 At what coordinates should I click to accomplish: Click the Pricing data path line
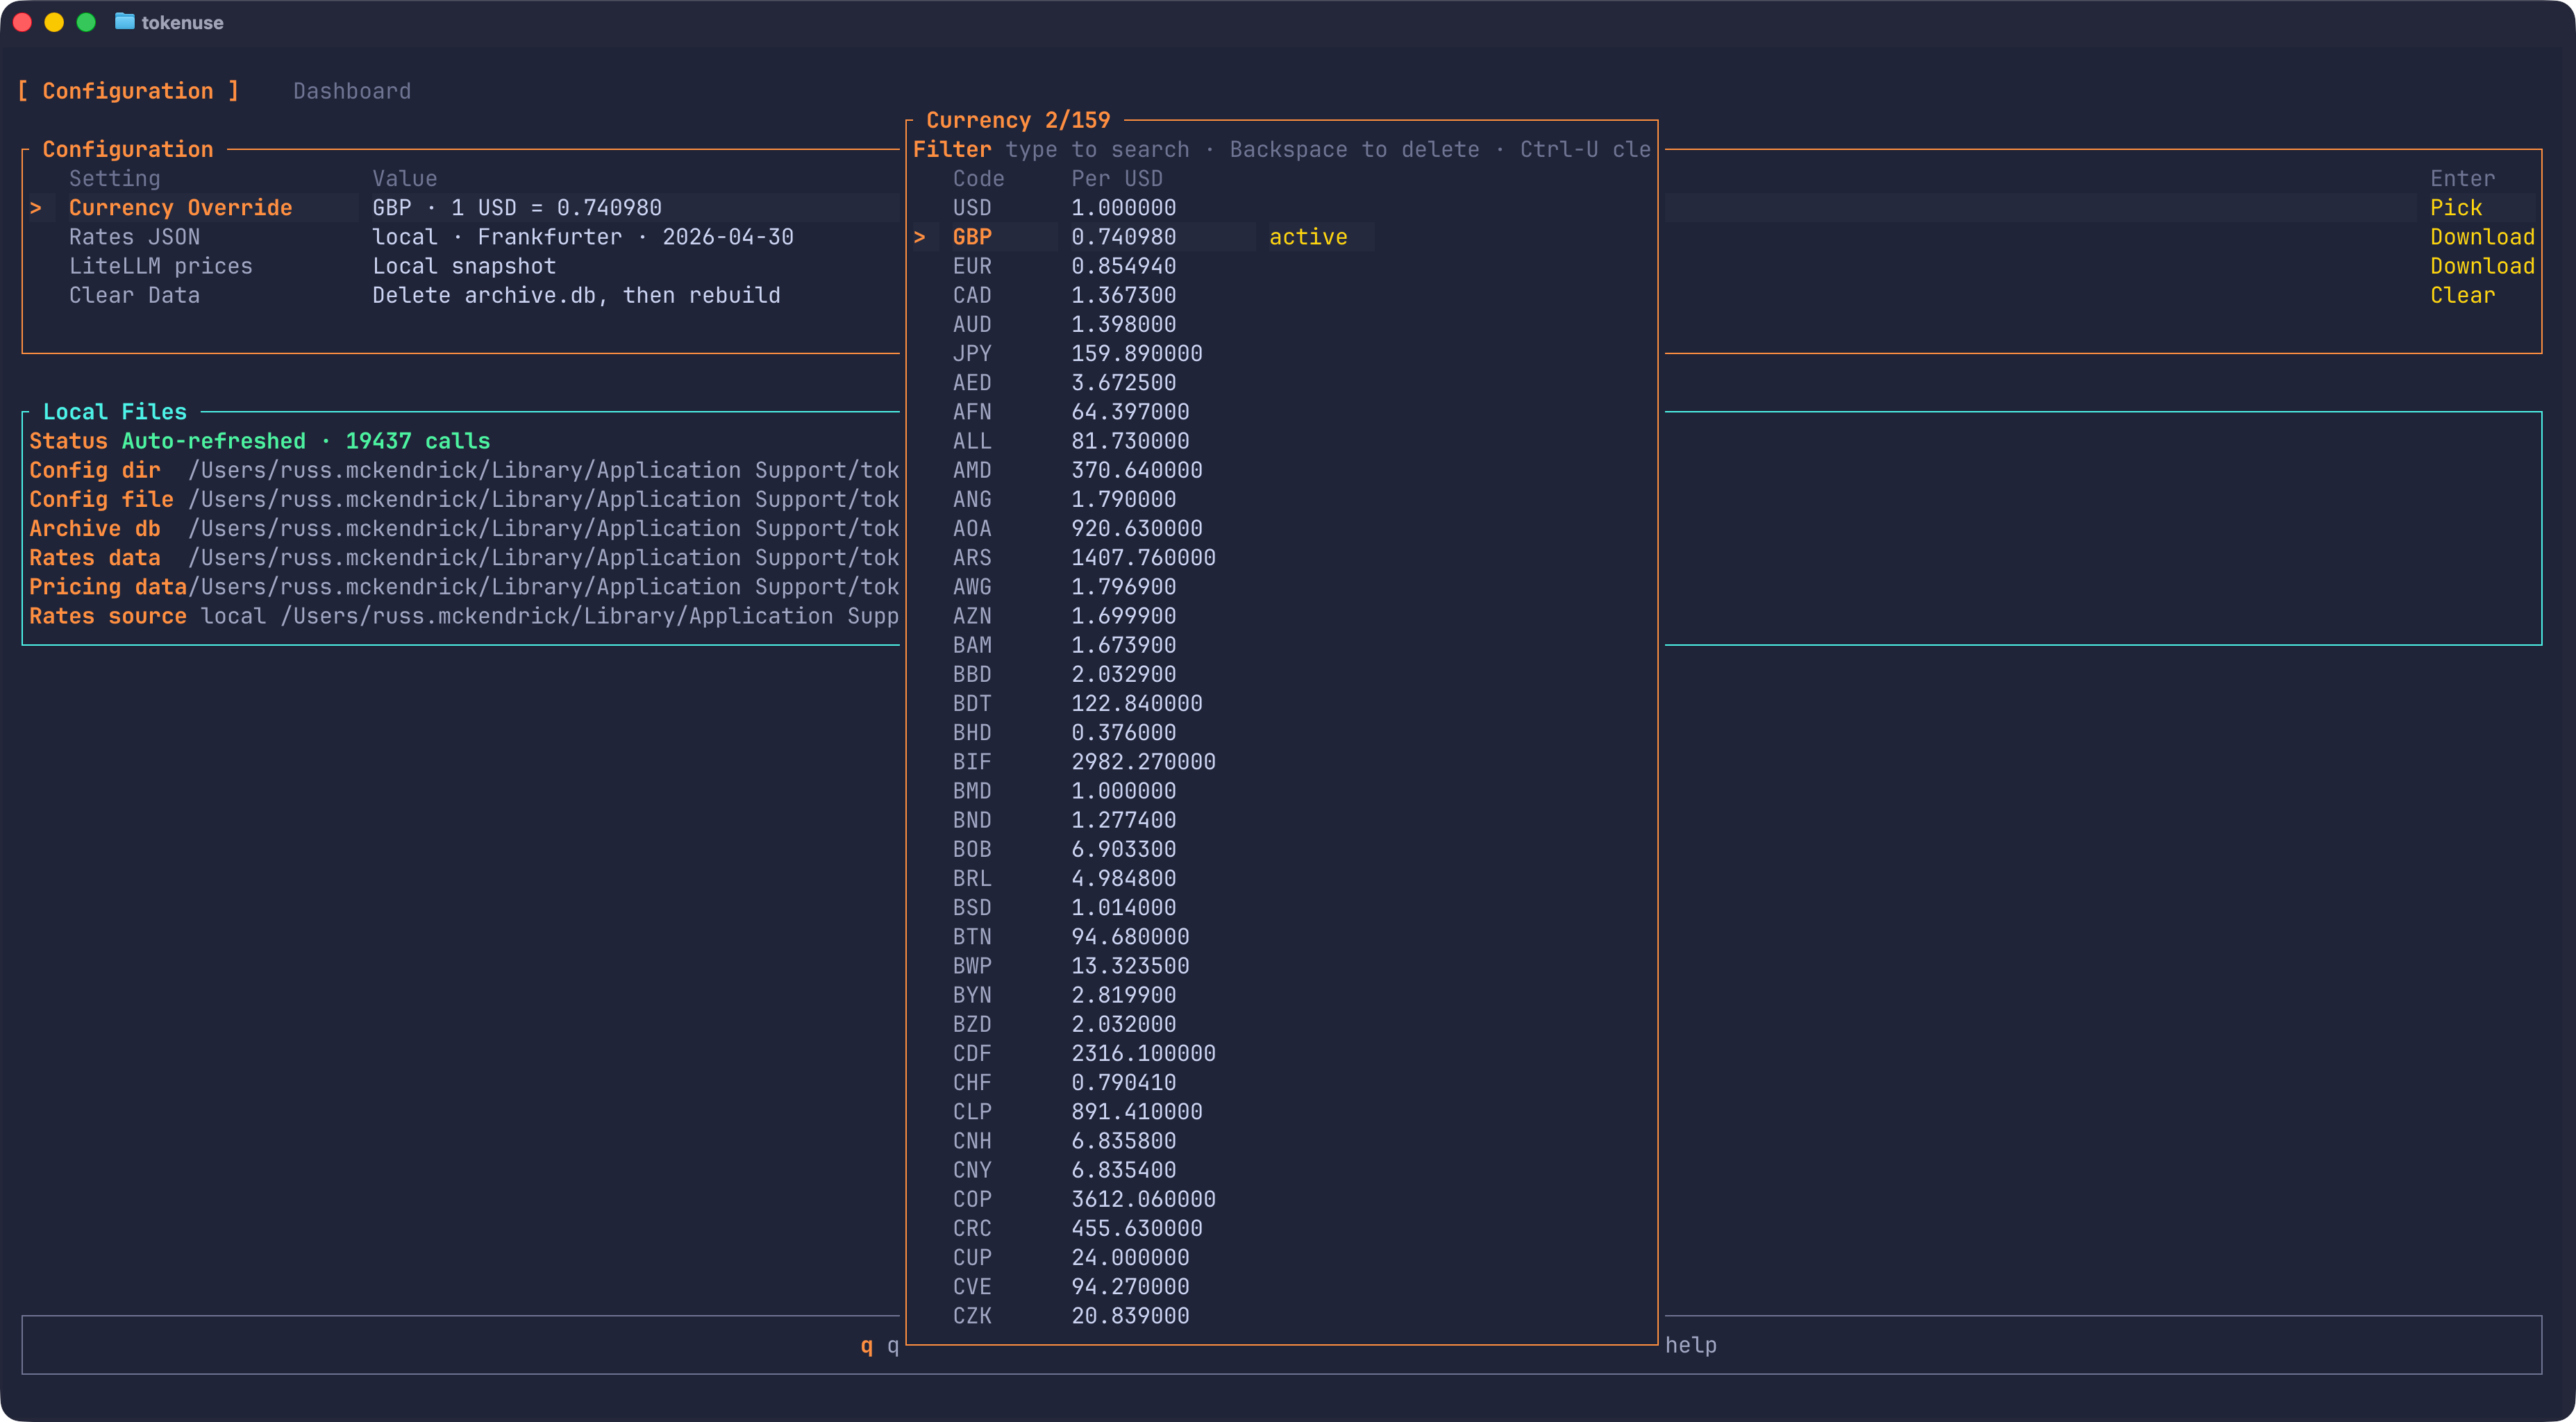click(464, 587)
